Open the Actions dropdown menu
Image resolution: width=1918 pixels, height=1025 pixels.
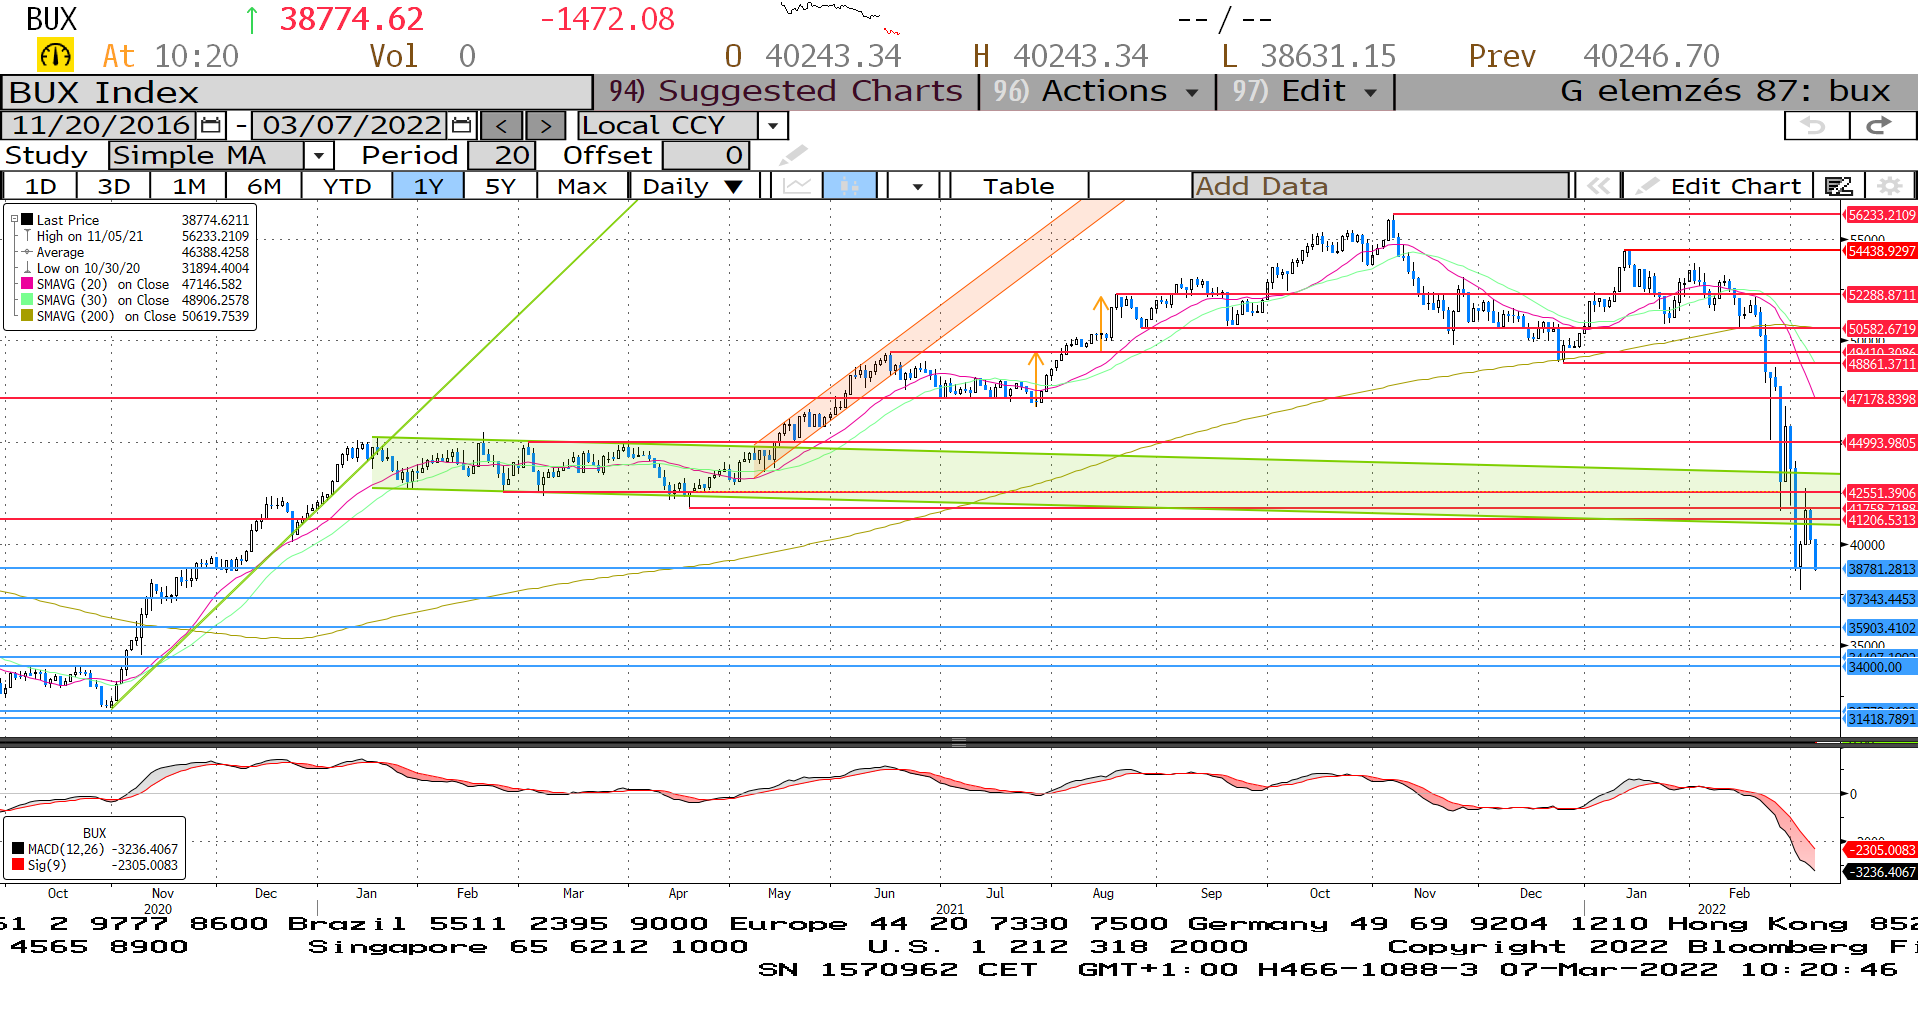(x=1098, y=92)
